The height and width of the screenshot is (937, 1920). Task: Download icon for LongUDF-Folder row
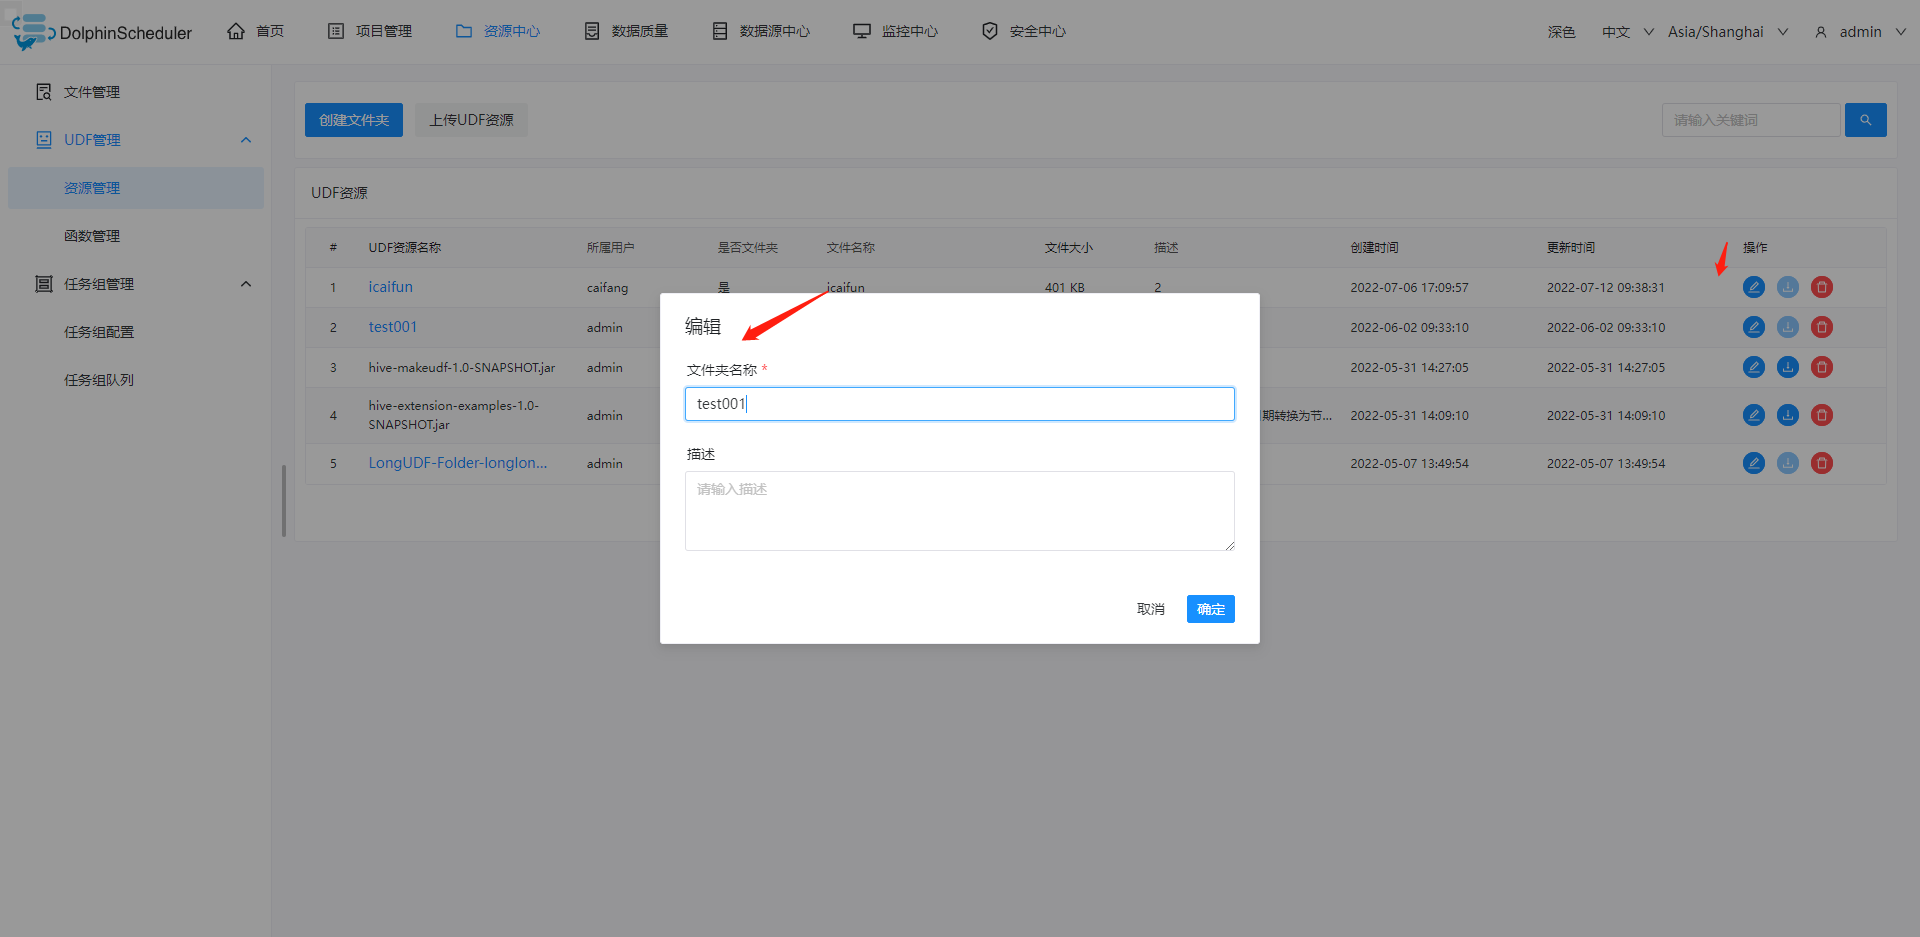coord(1788,463)
